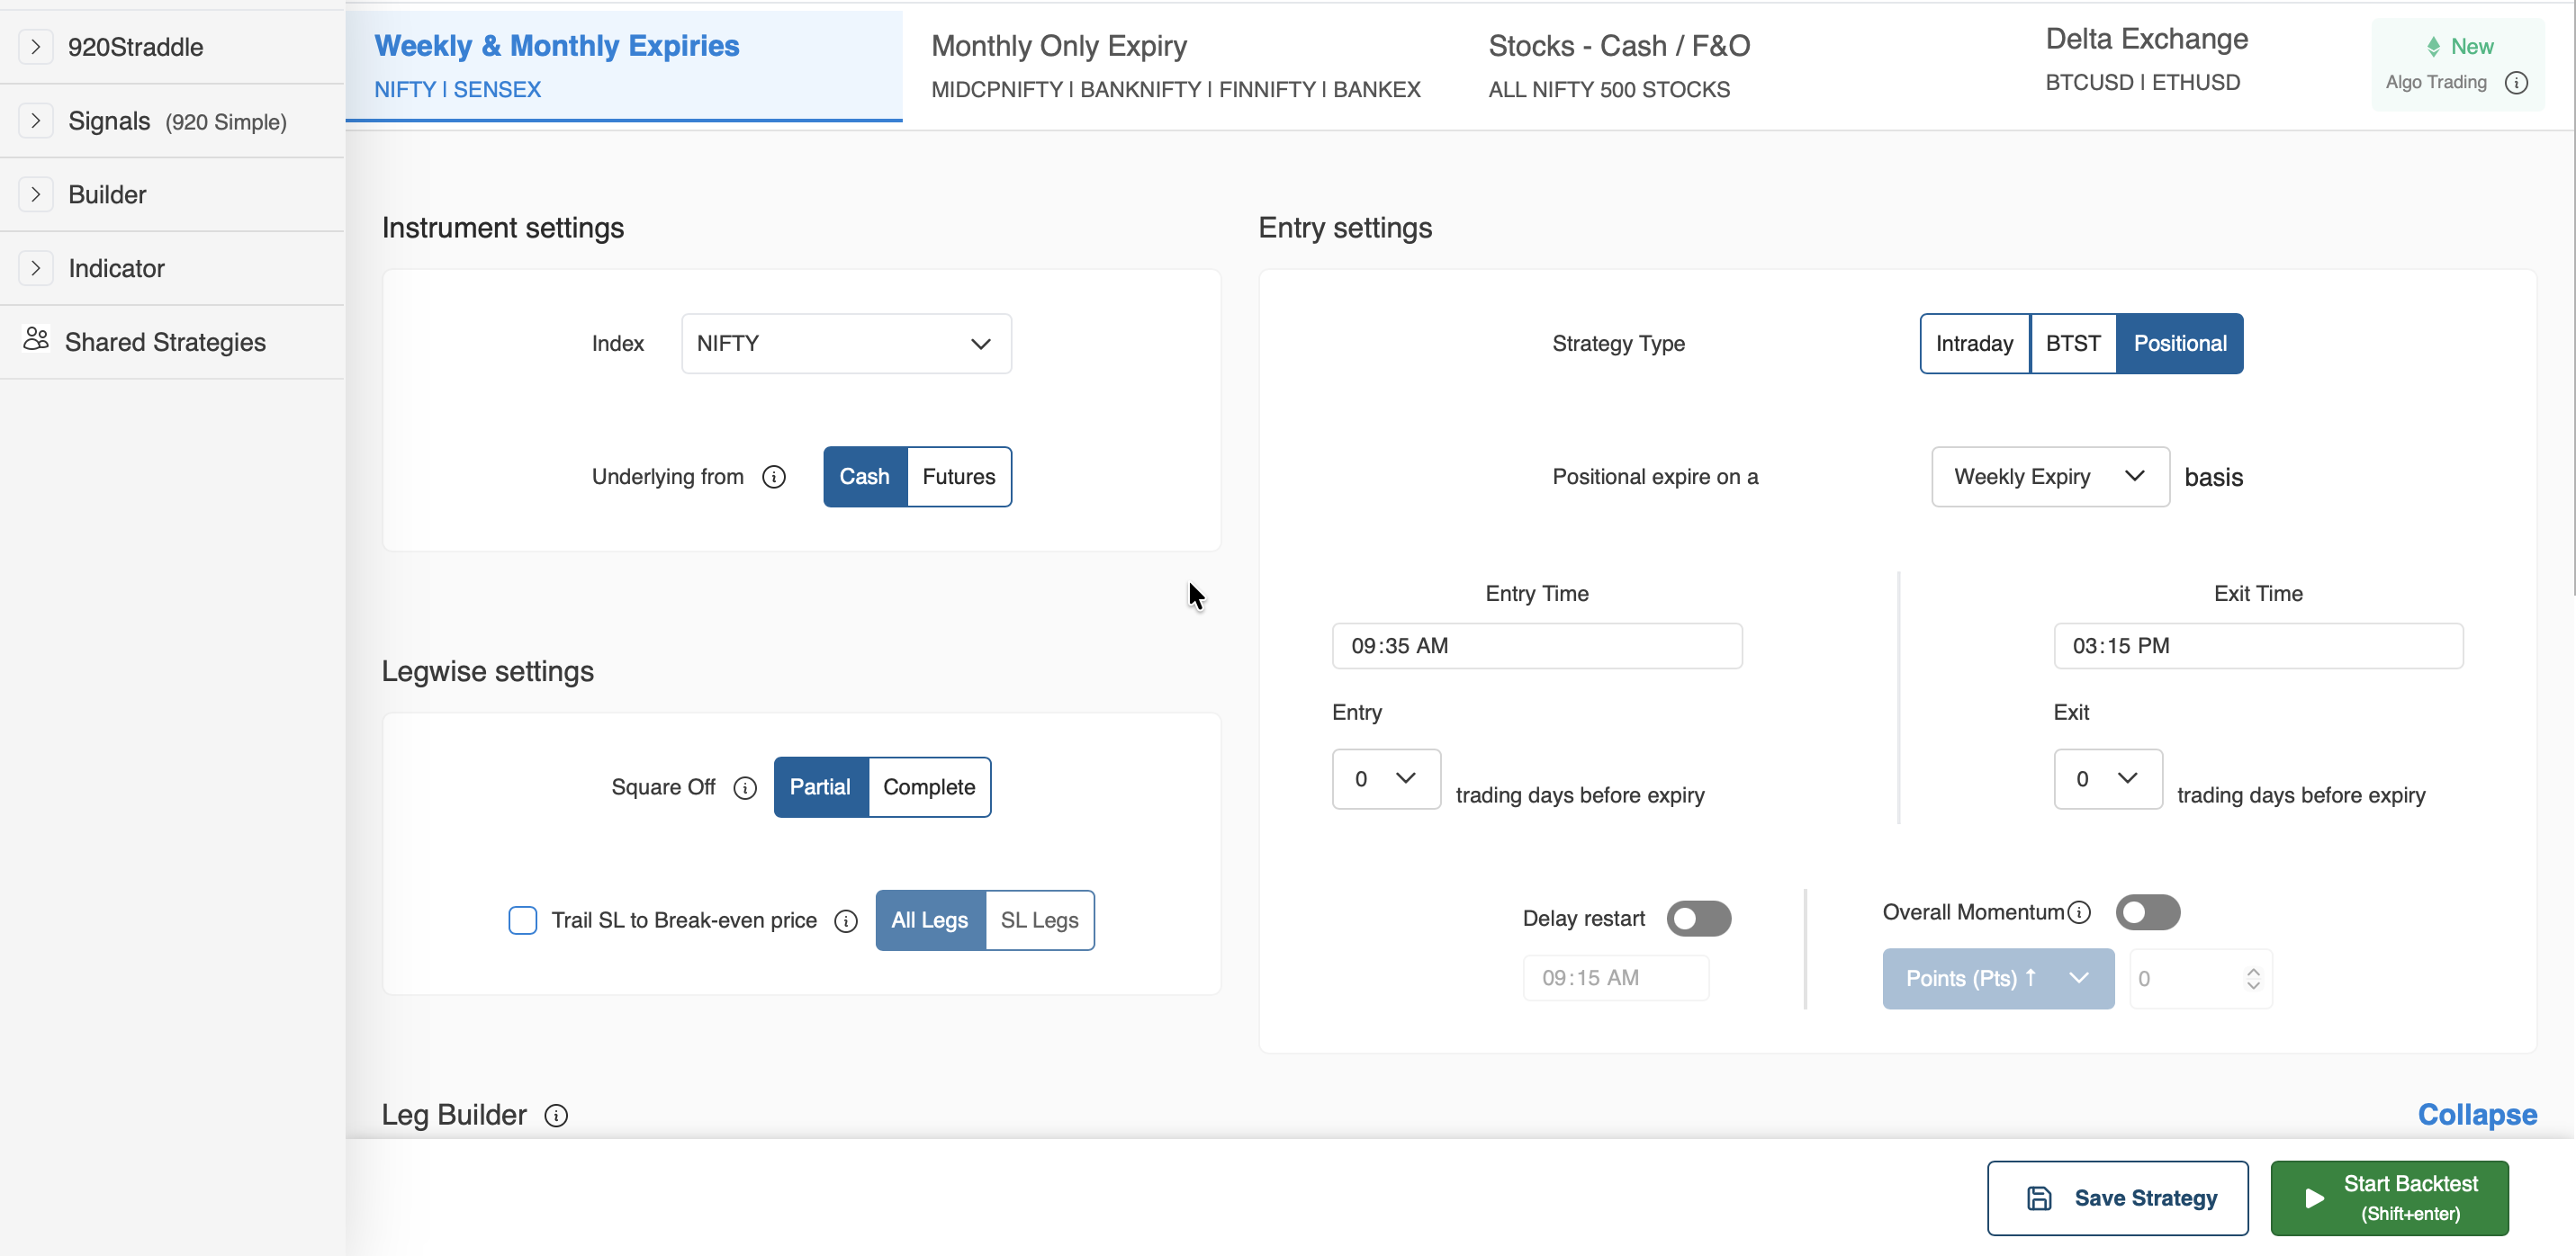This screenshot has height=1256, width=2576.
Task: Switch to Monthly Only Expiry tab
Action: pyautogui.click(x=1175, y=66)
